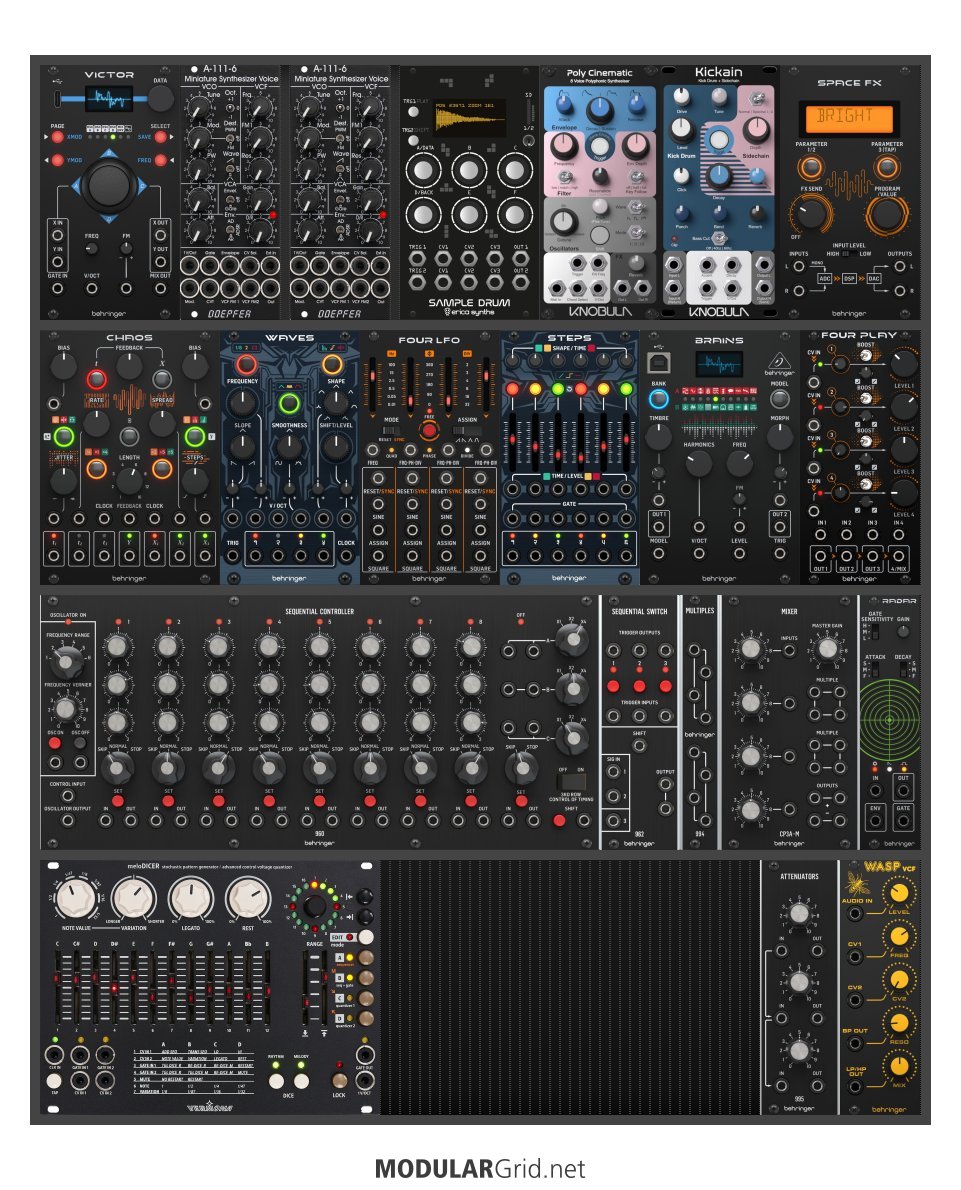Click the orange BRIGHT display on Space FX
Screen dimensions: 961x1190
click(x=847, y=117)
